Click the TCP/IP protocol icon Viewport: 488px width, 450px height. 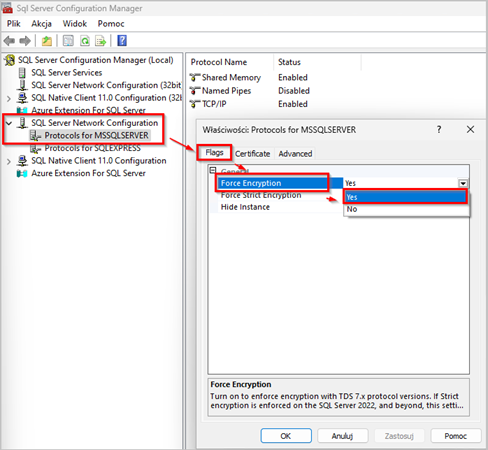(x=195, y=104)
